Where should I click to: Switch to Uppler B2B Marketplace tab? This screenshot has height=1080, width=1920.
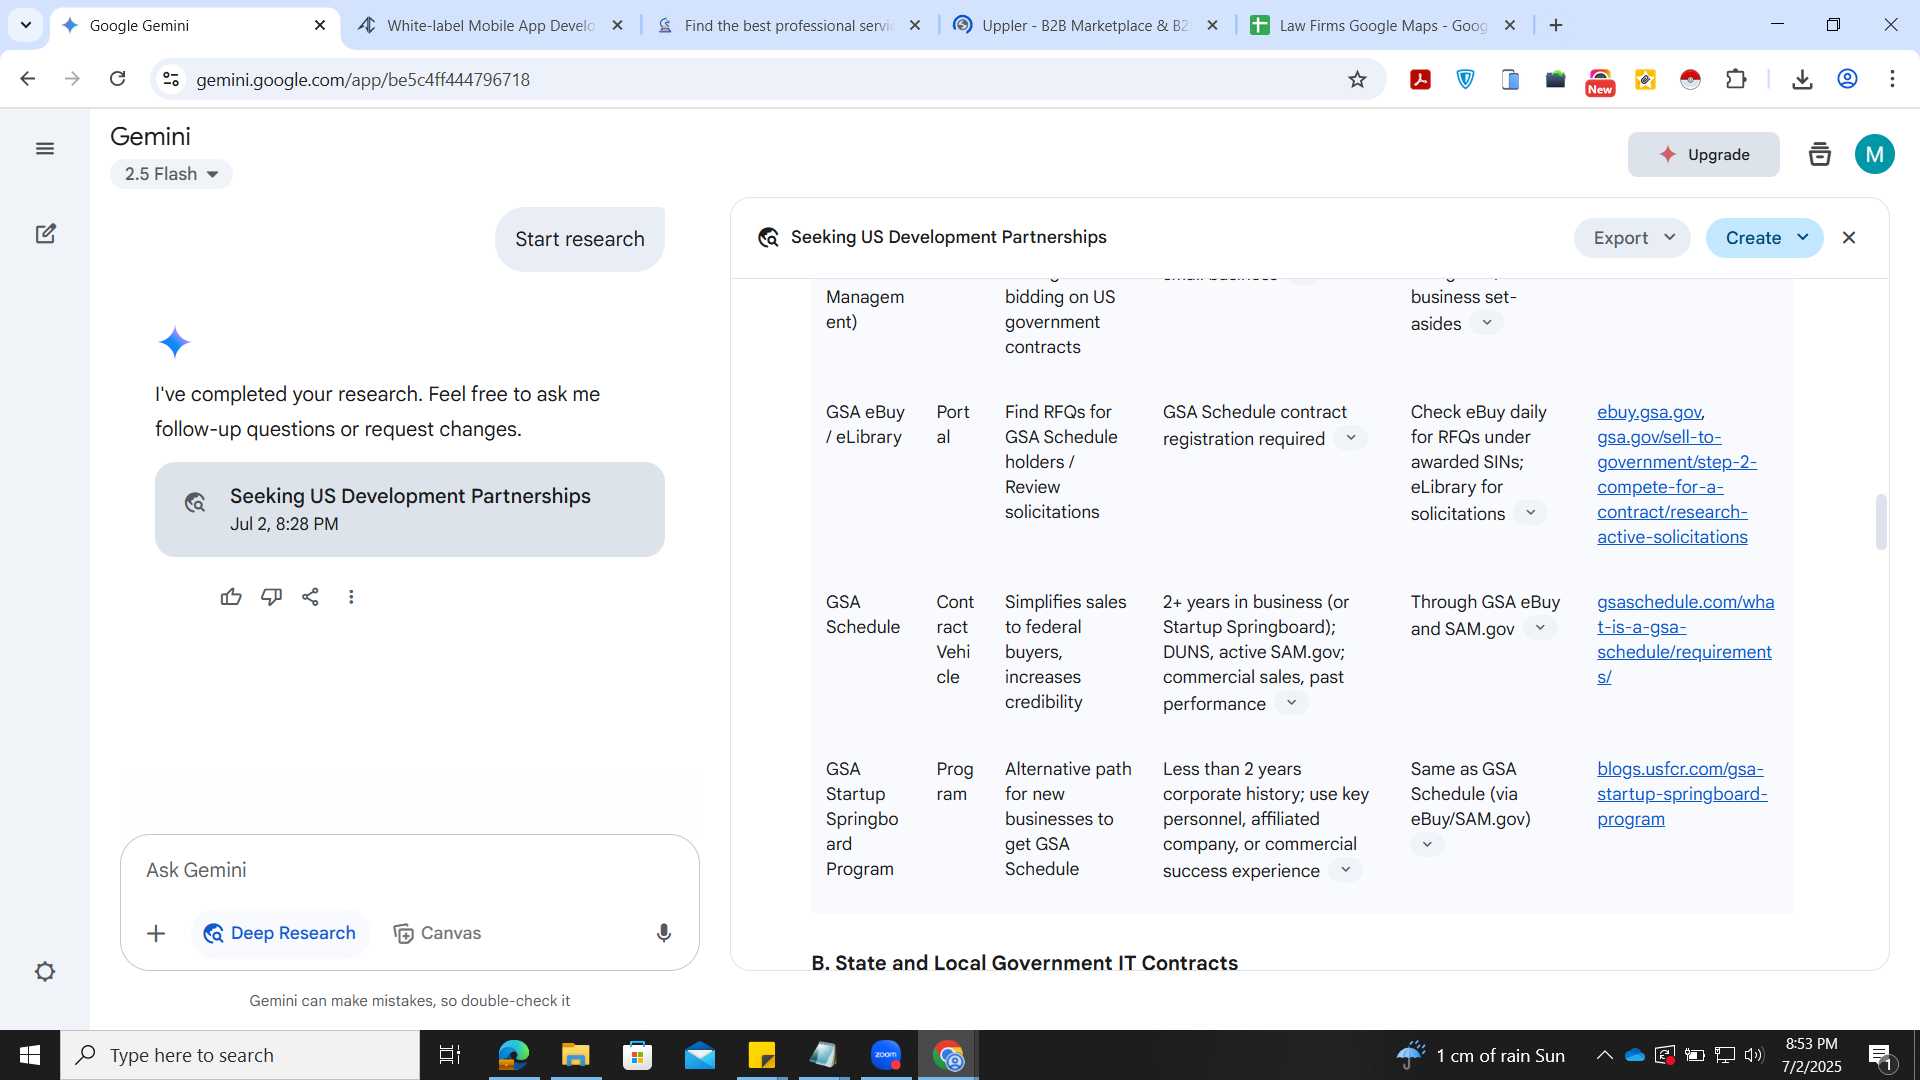click(1086, 25)
